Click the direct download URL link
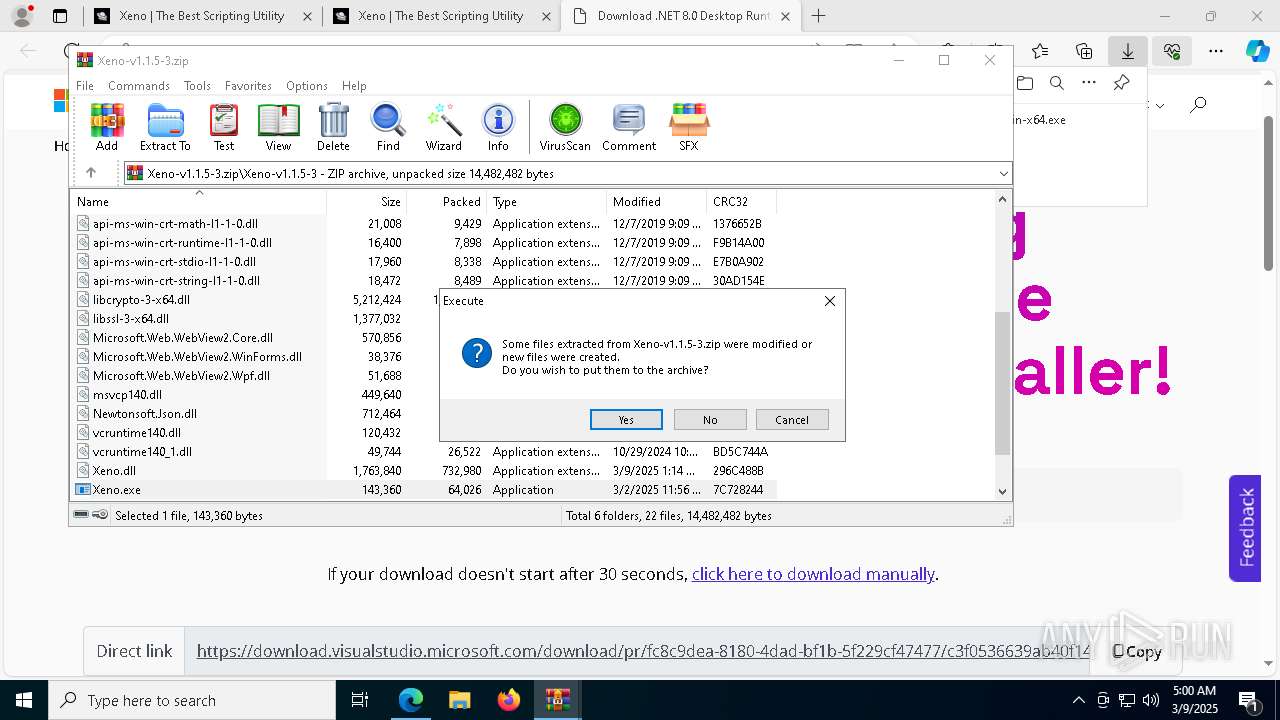The image size is (1280, 720). coord(643,651)
